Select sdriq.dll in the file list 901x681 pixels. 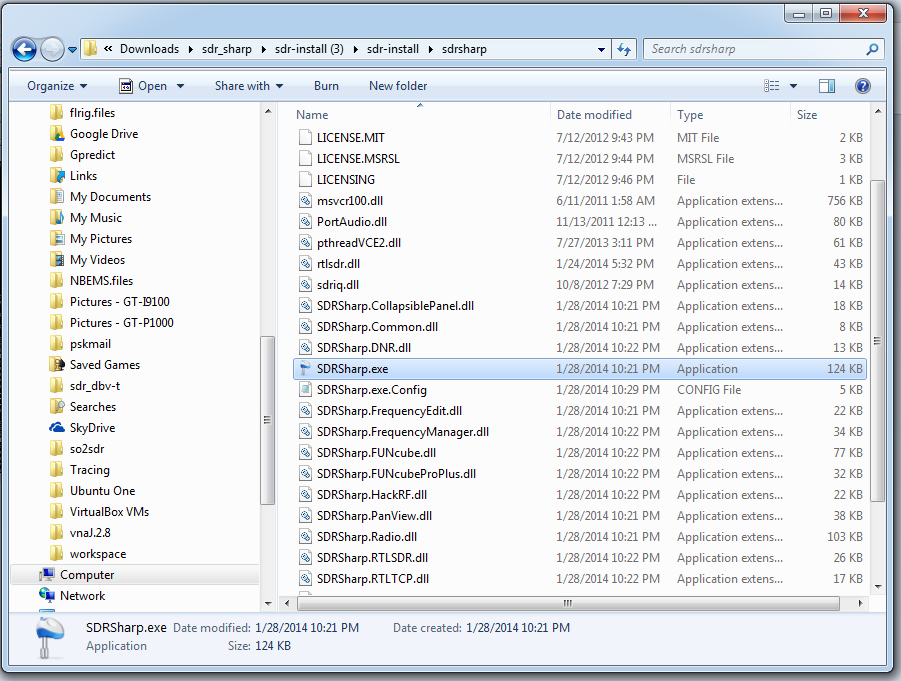[x=337, y=285]
